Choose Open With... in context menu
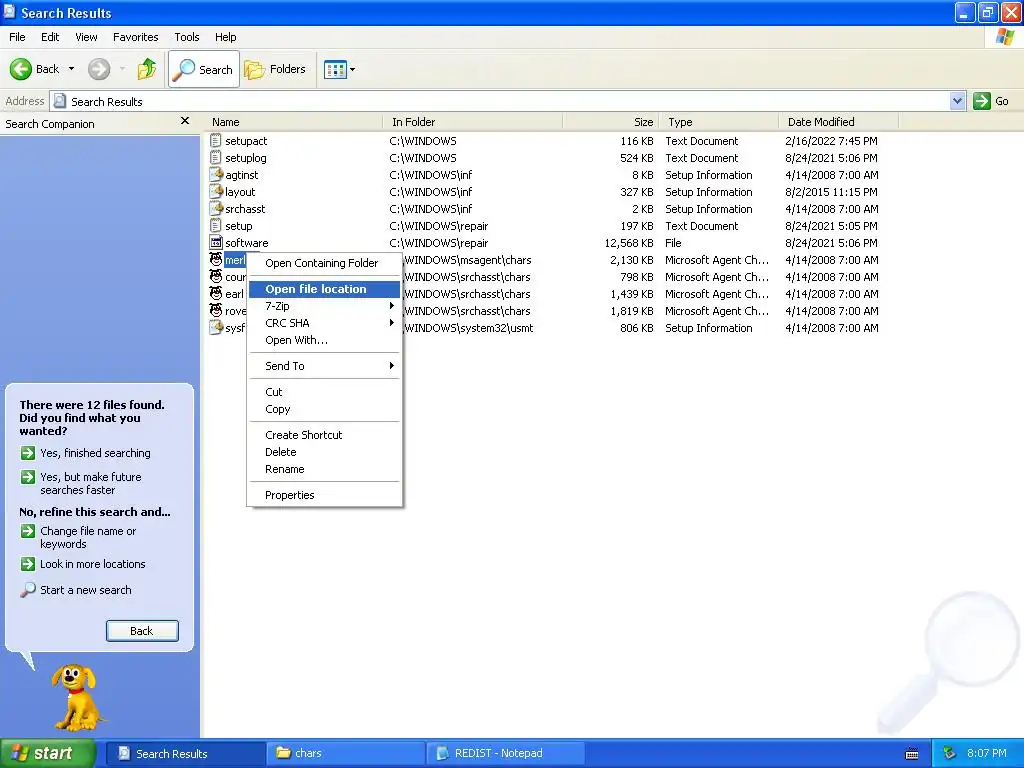The height and width of the screenshot is (768, 1024). click(324, 340)
